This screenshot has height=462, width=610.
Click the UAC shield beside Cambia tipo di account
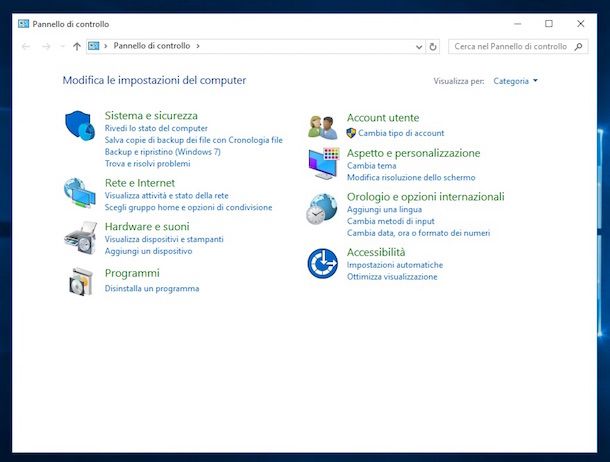[x=351, y=133]
